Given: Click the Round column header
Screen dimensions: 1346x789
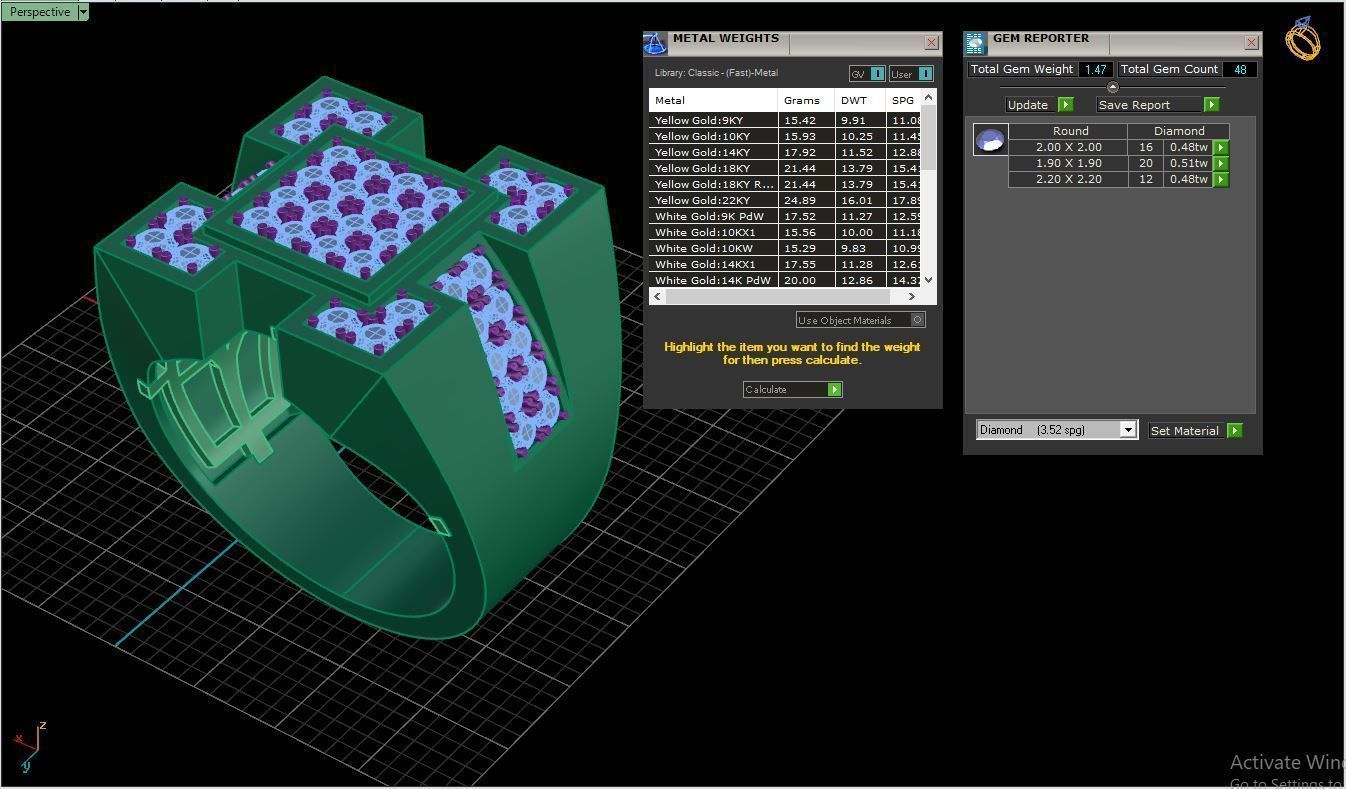Looking at the screenshot, I should click(1069, 131).
